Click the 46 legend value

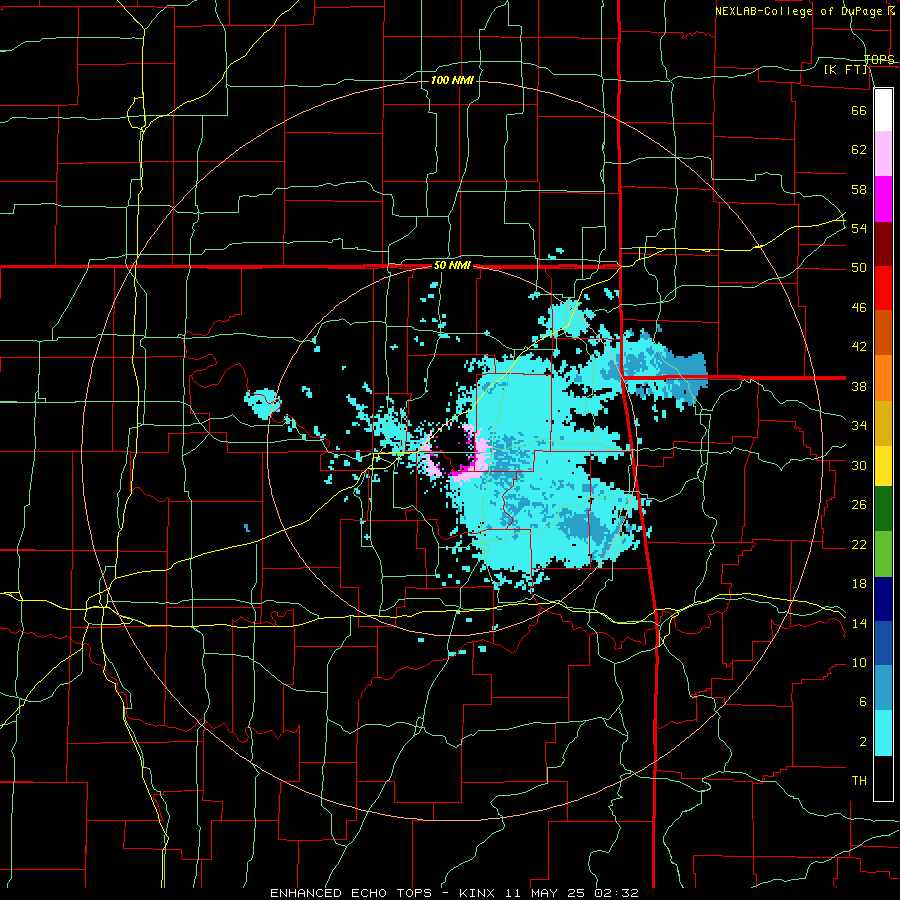coord(859,308)
